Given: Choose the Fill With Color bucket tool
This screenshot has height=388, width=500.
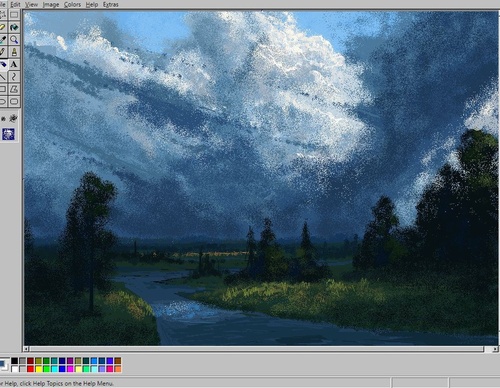Looking at the screenshot, I should 14,27.
